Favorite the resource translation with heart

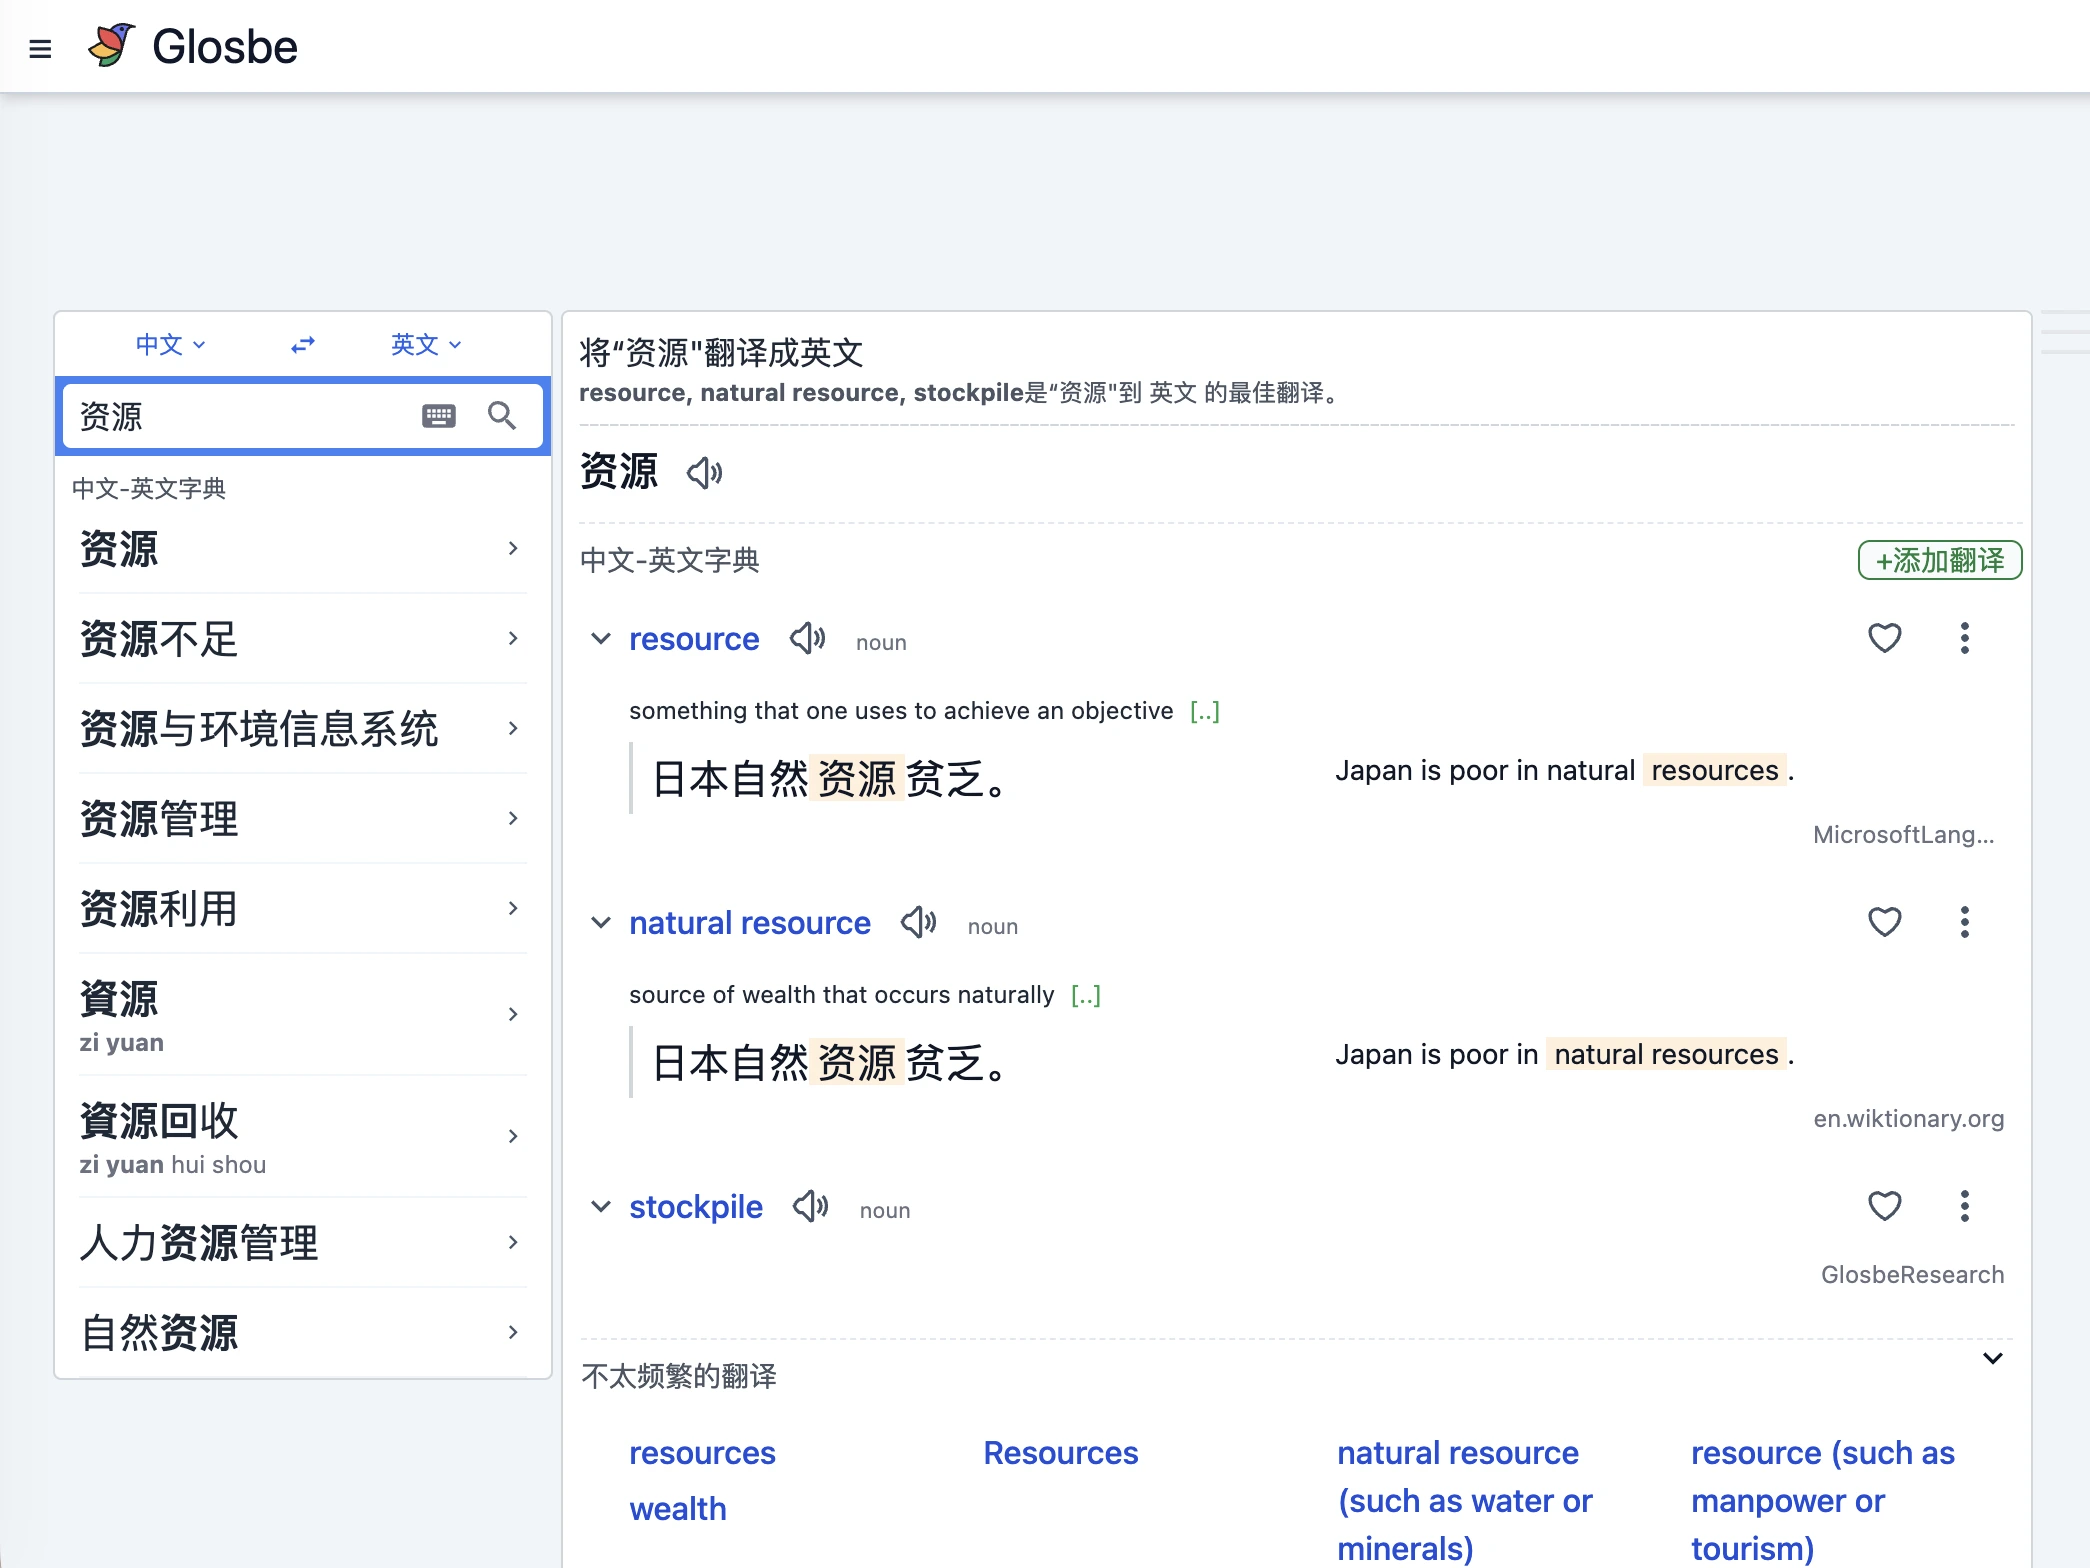1884,638
